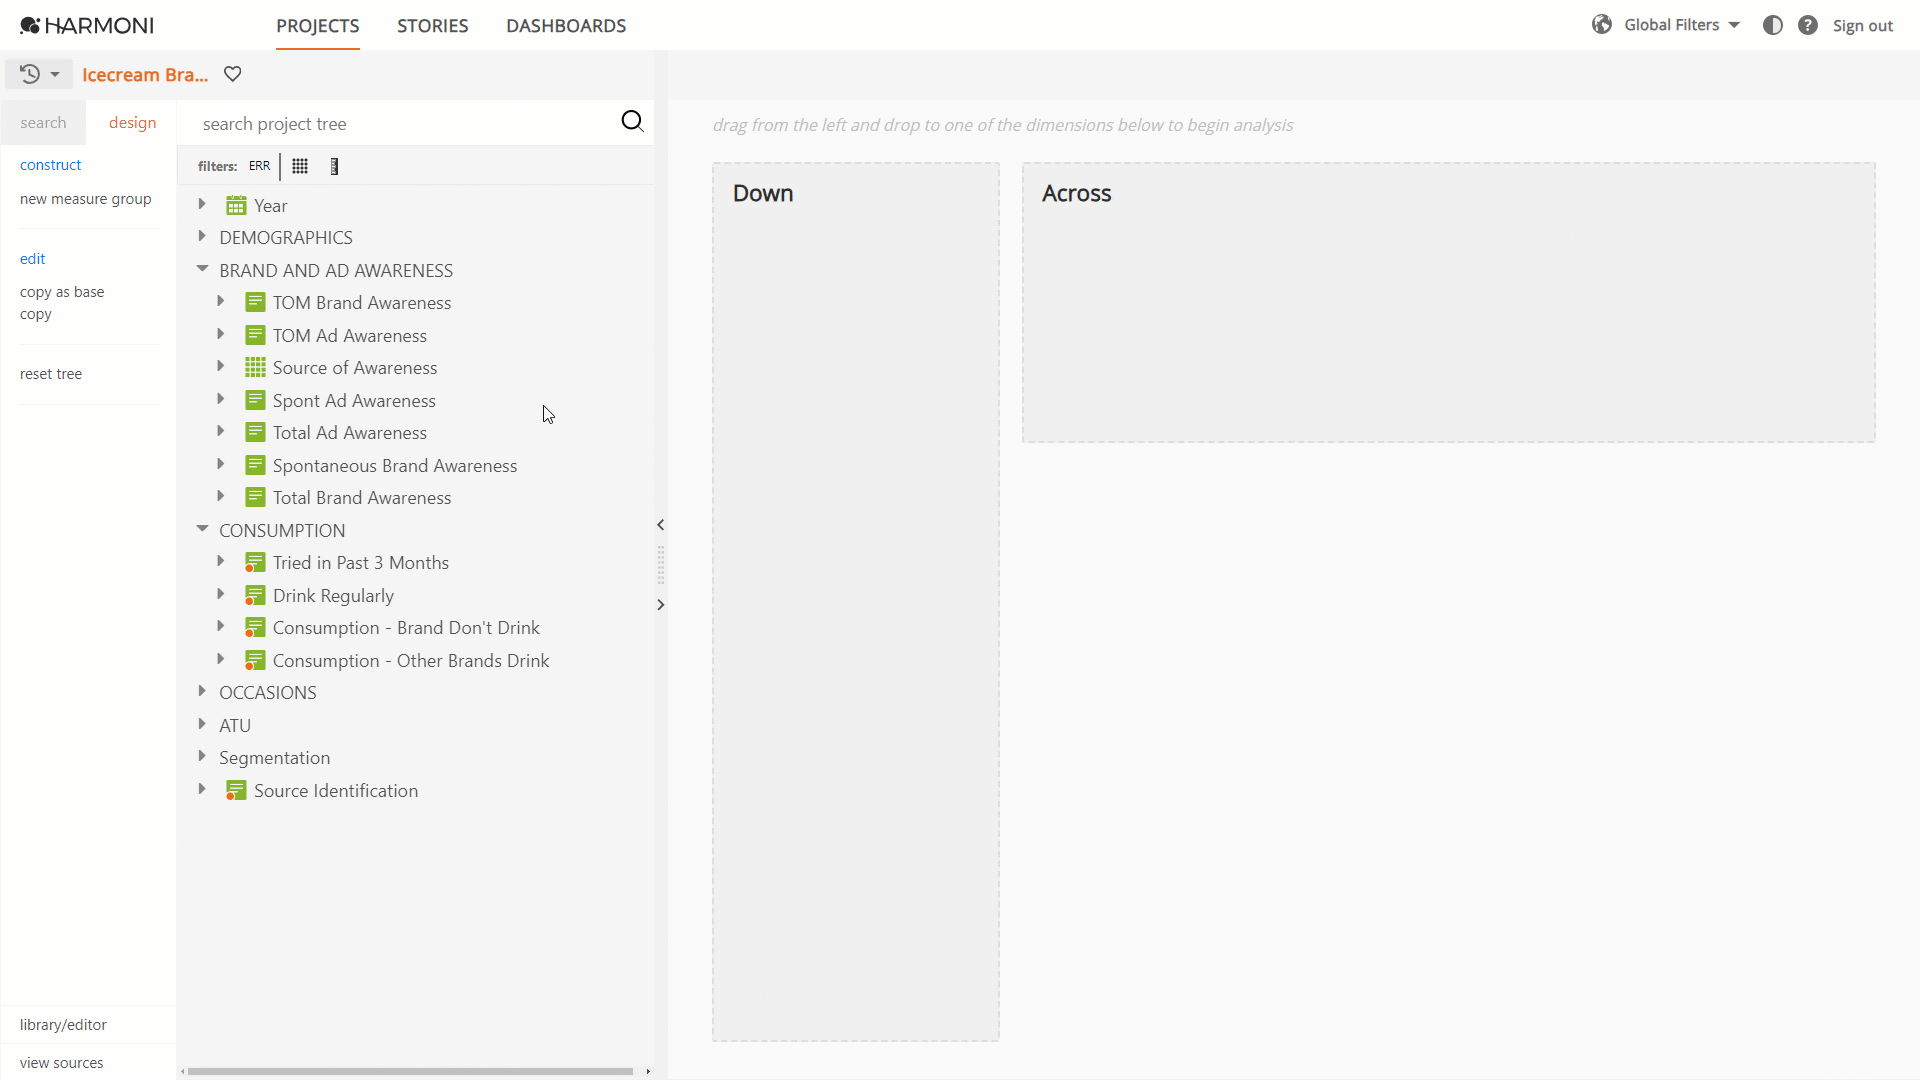Click the search magnifier icon
The image size is (1920, 1080).
point(632,122)
